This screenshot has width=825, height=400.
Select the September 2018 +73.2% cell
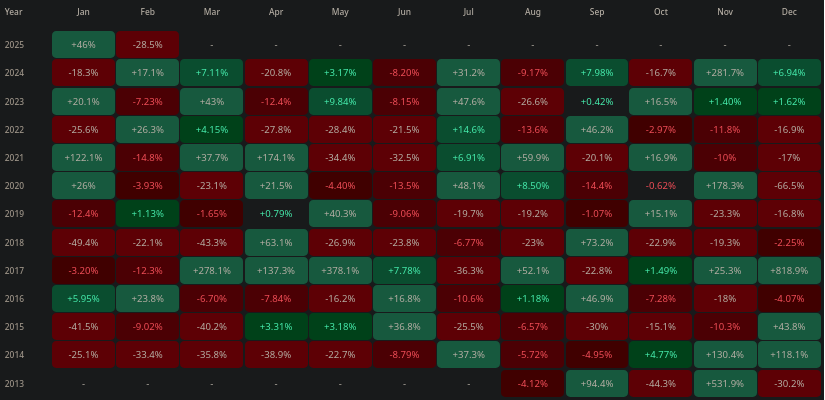(597, 243)
